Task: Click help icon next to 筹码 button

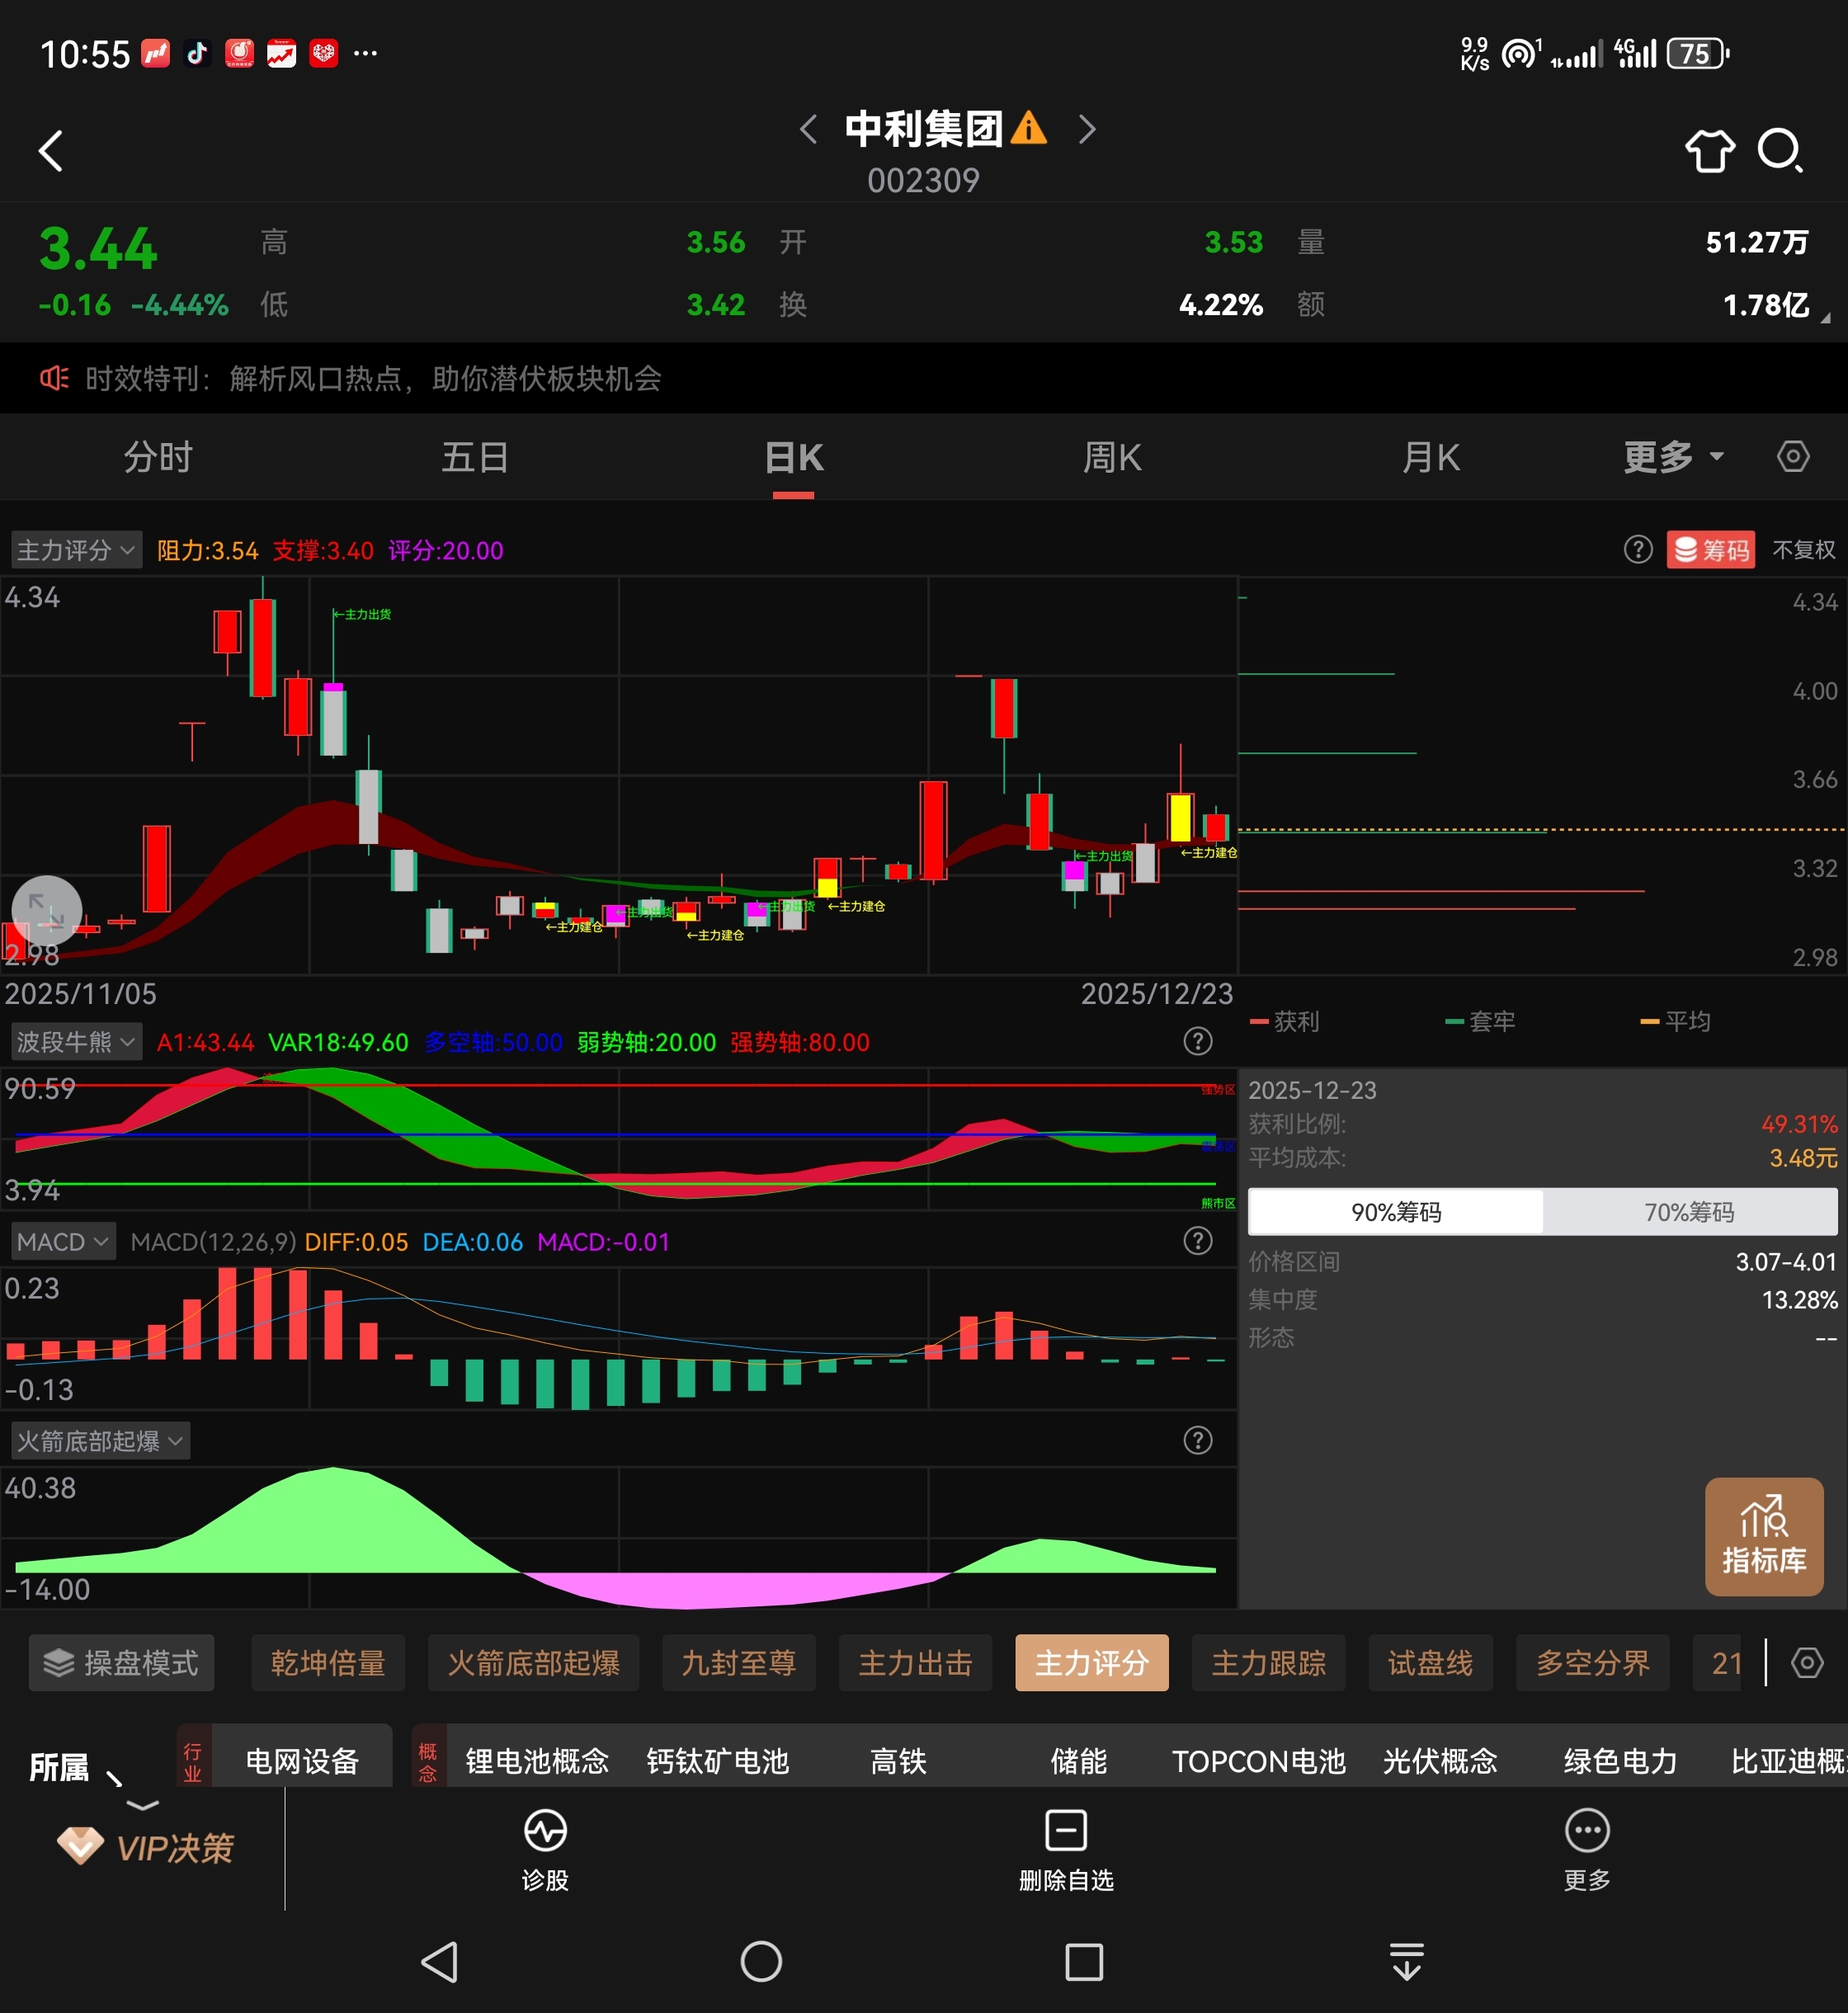Action: (1638, 549)
